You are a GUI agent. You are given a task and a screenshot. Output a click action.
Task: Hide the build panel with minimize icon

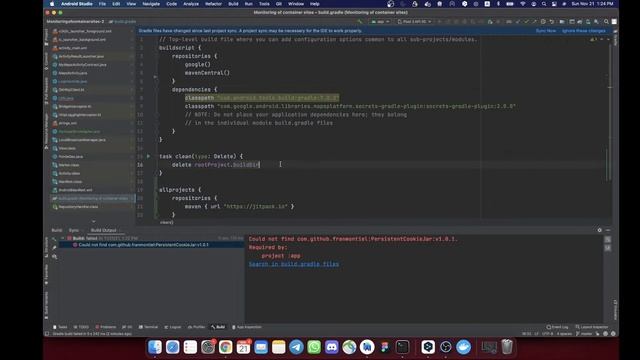(608, 230)
